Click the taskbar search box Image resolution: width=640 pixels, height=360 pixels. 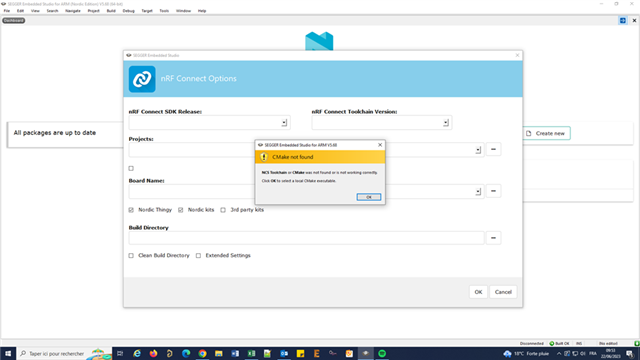click(64, 353)
